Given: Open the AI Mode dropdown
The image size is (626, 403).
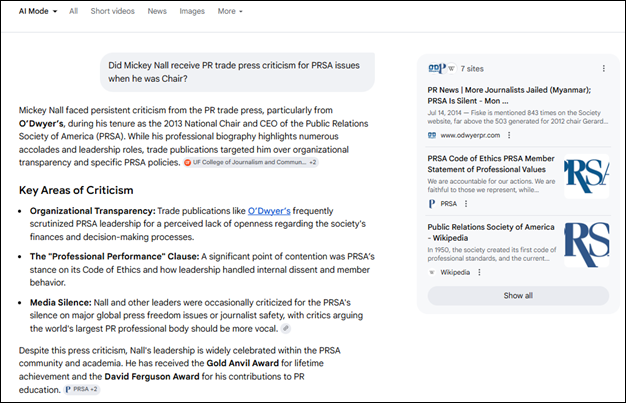Looking at the screenshot, I should pos(36,11).
